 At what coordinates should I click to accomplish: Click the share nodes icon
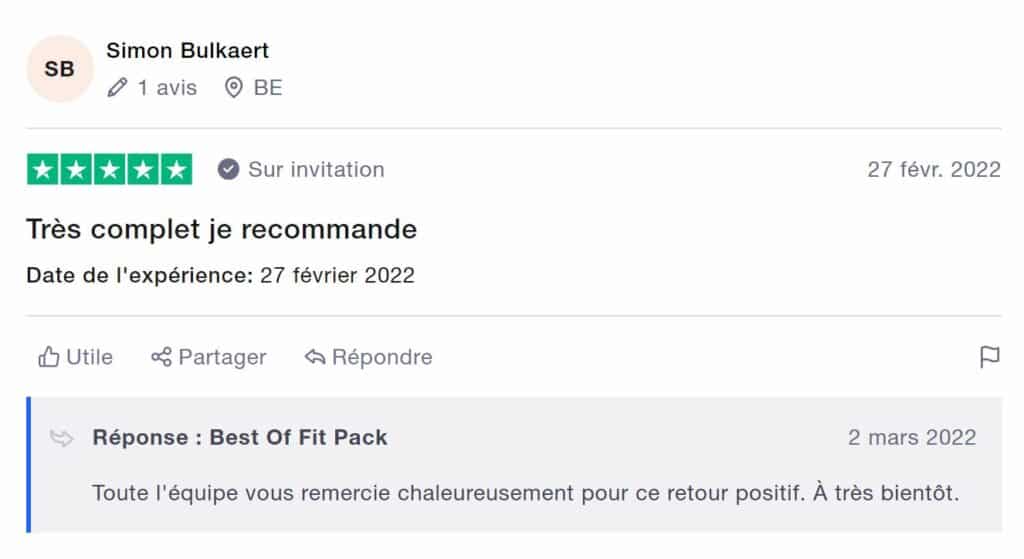pyautogui.click(x=161, y=357)
